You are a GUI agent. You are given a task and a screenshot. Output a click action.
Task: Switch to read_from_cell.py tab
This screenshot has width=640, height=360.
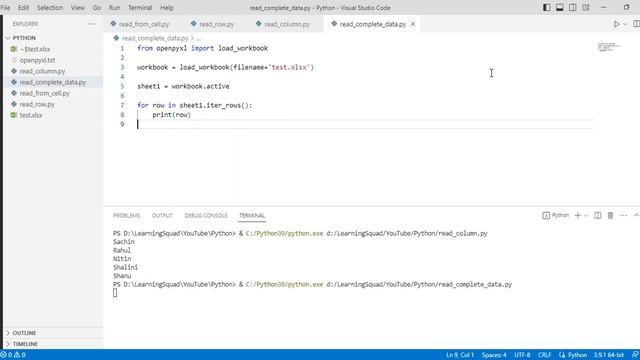coord(140,24)
